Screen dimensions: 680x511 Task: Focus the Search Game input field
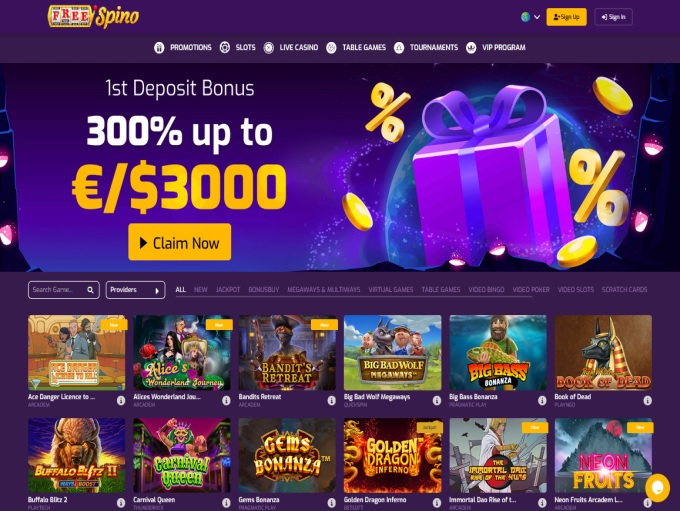[x=58, y=290]
